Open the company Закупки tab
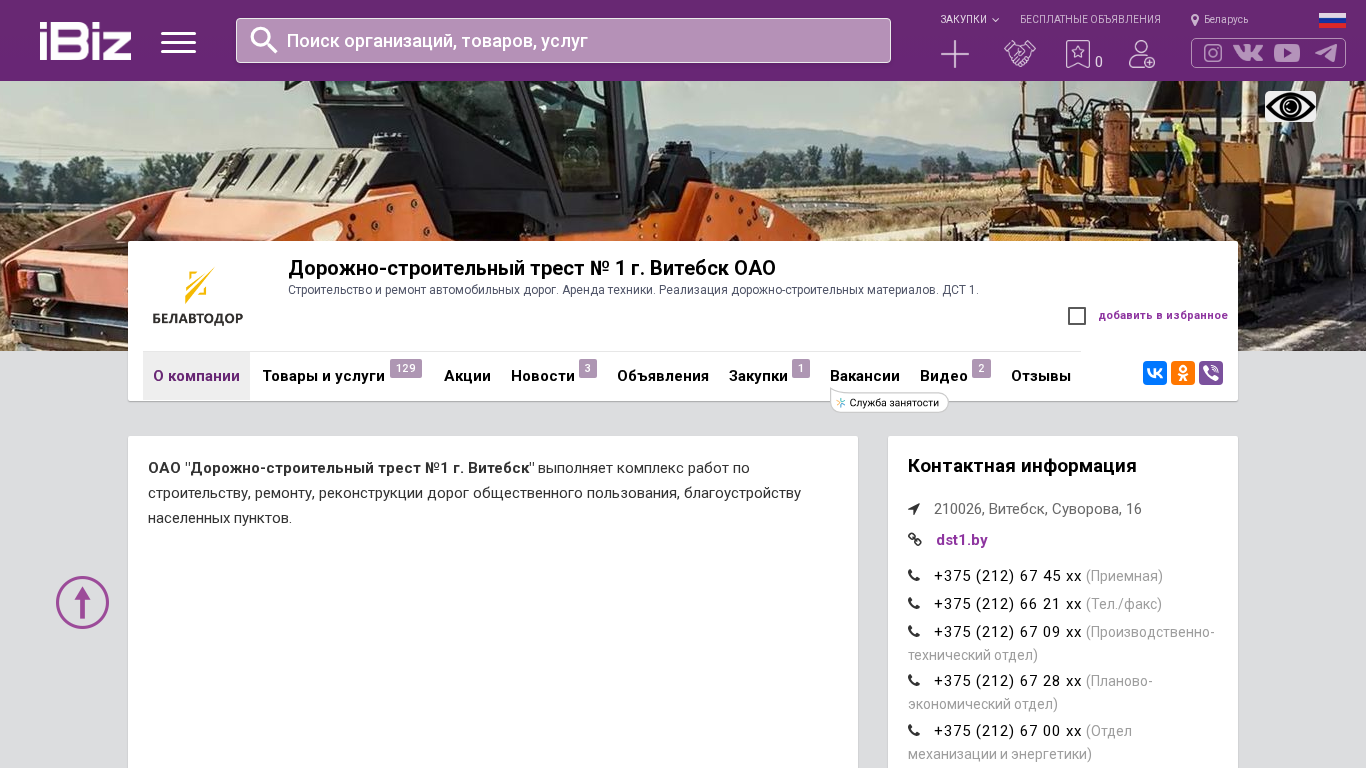 pyautogui.click(x=769, y=376)
